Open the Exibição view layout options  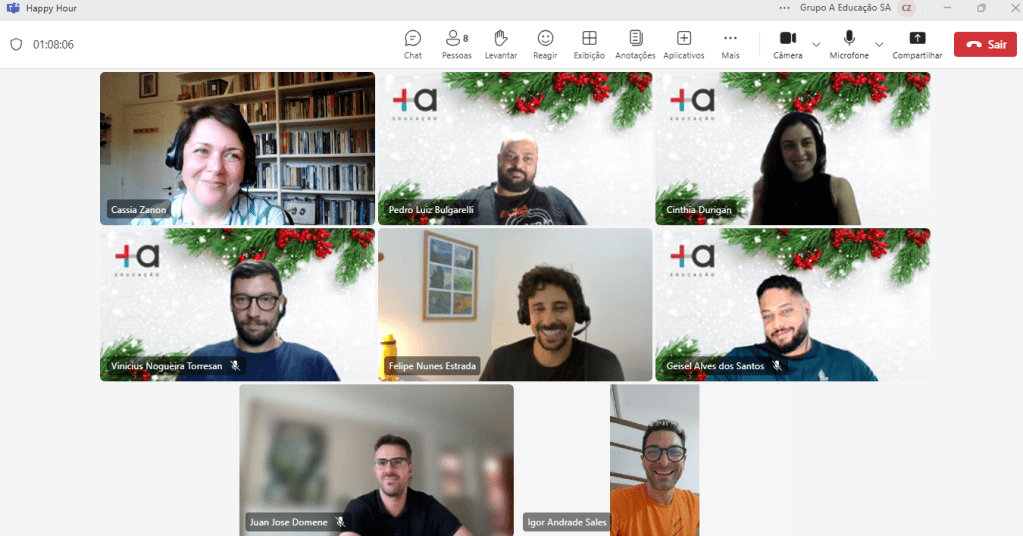pyautogui.click(x=589, y=44)
